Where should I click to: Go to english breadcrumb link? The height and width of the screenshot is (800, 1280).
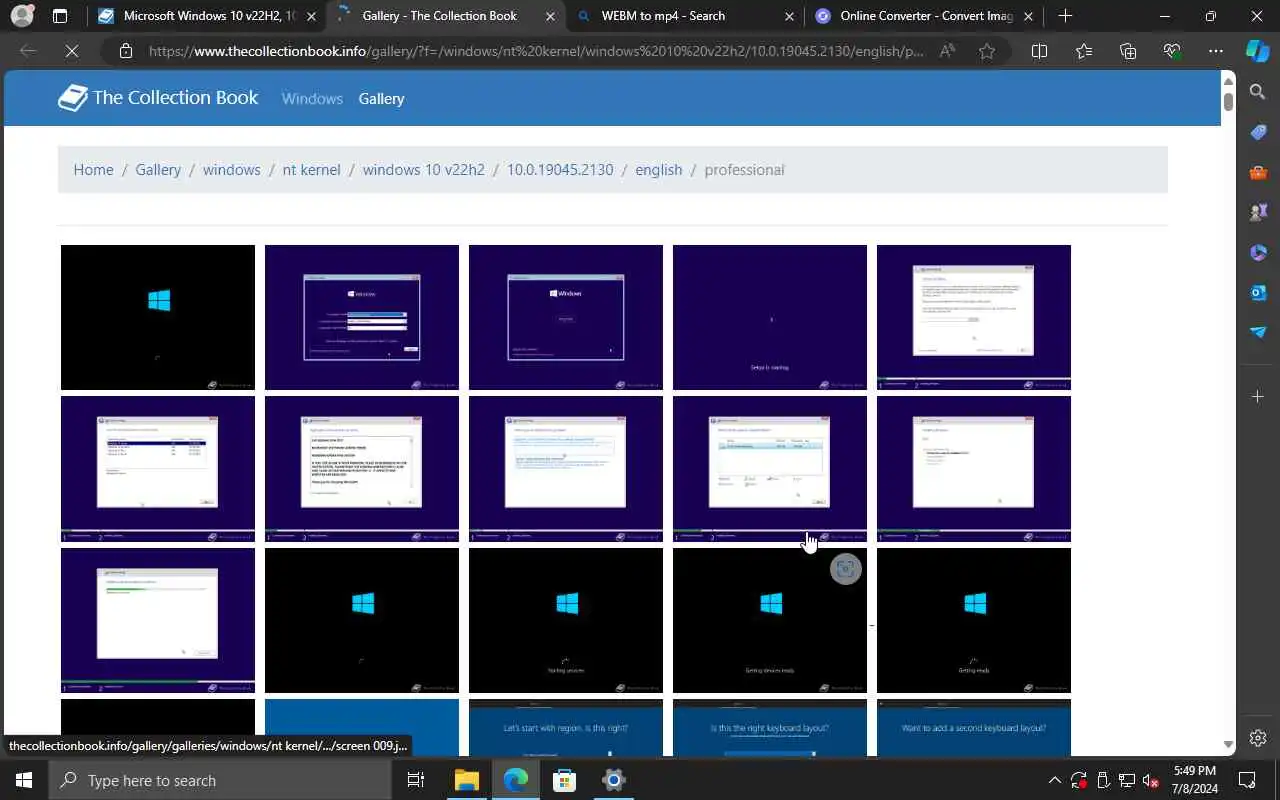tap(658, 170)
